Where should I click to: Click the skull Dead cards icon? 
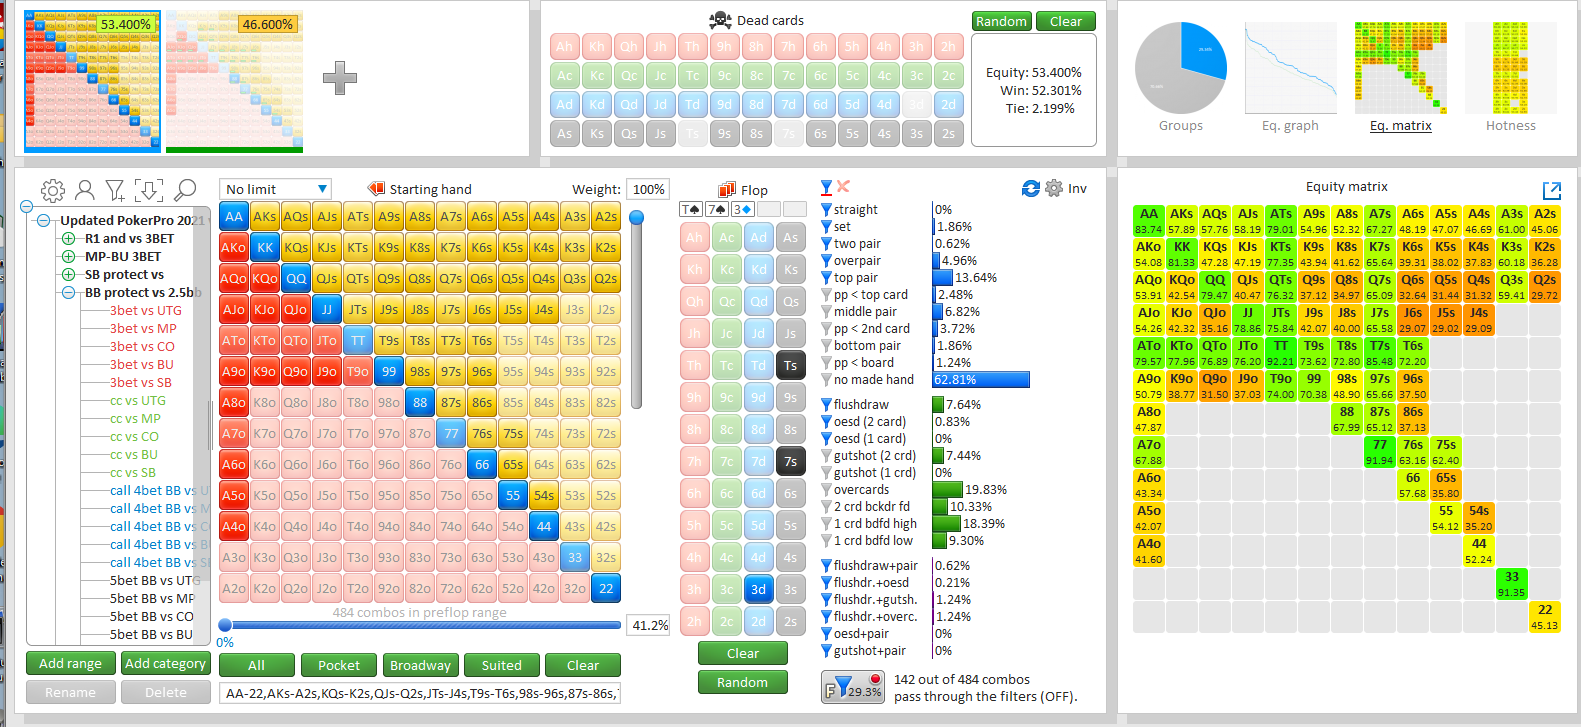pos(720,20)
